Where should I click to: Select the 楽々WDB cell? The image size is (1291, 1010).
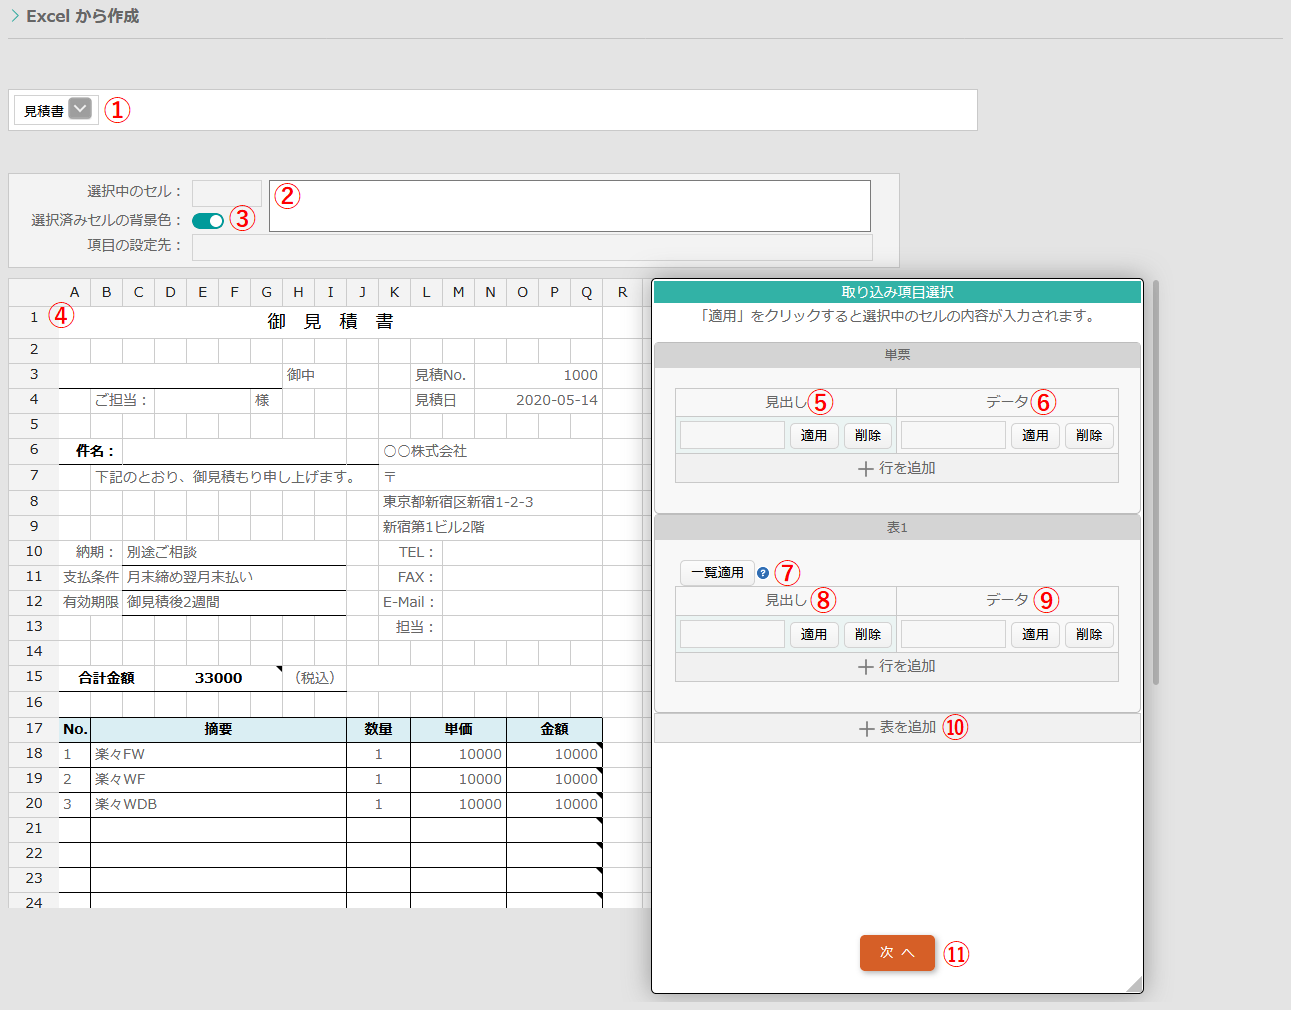tap(218, 804)
